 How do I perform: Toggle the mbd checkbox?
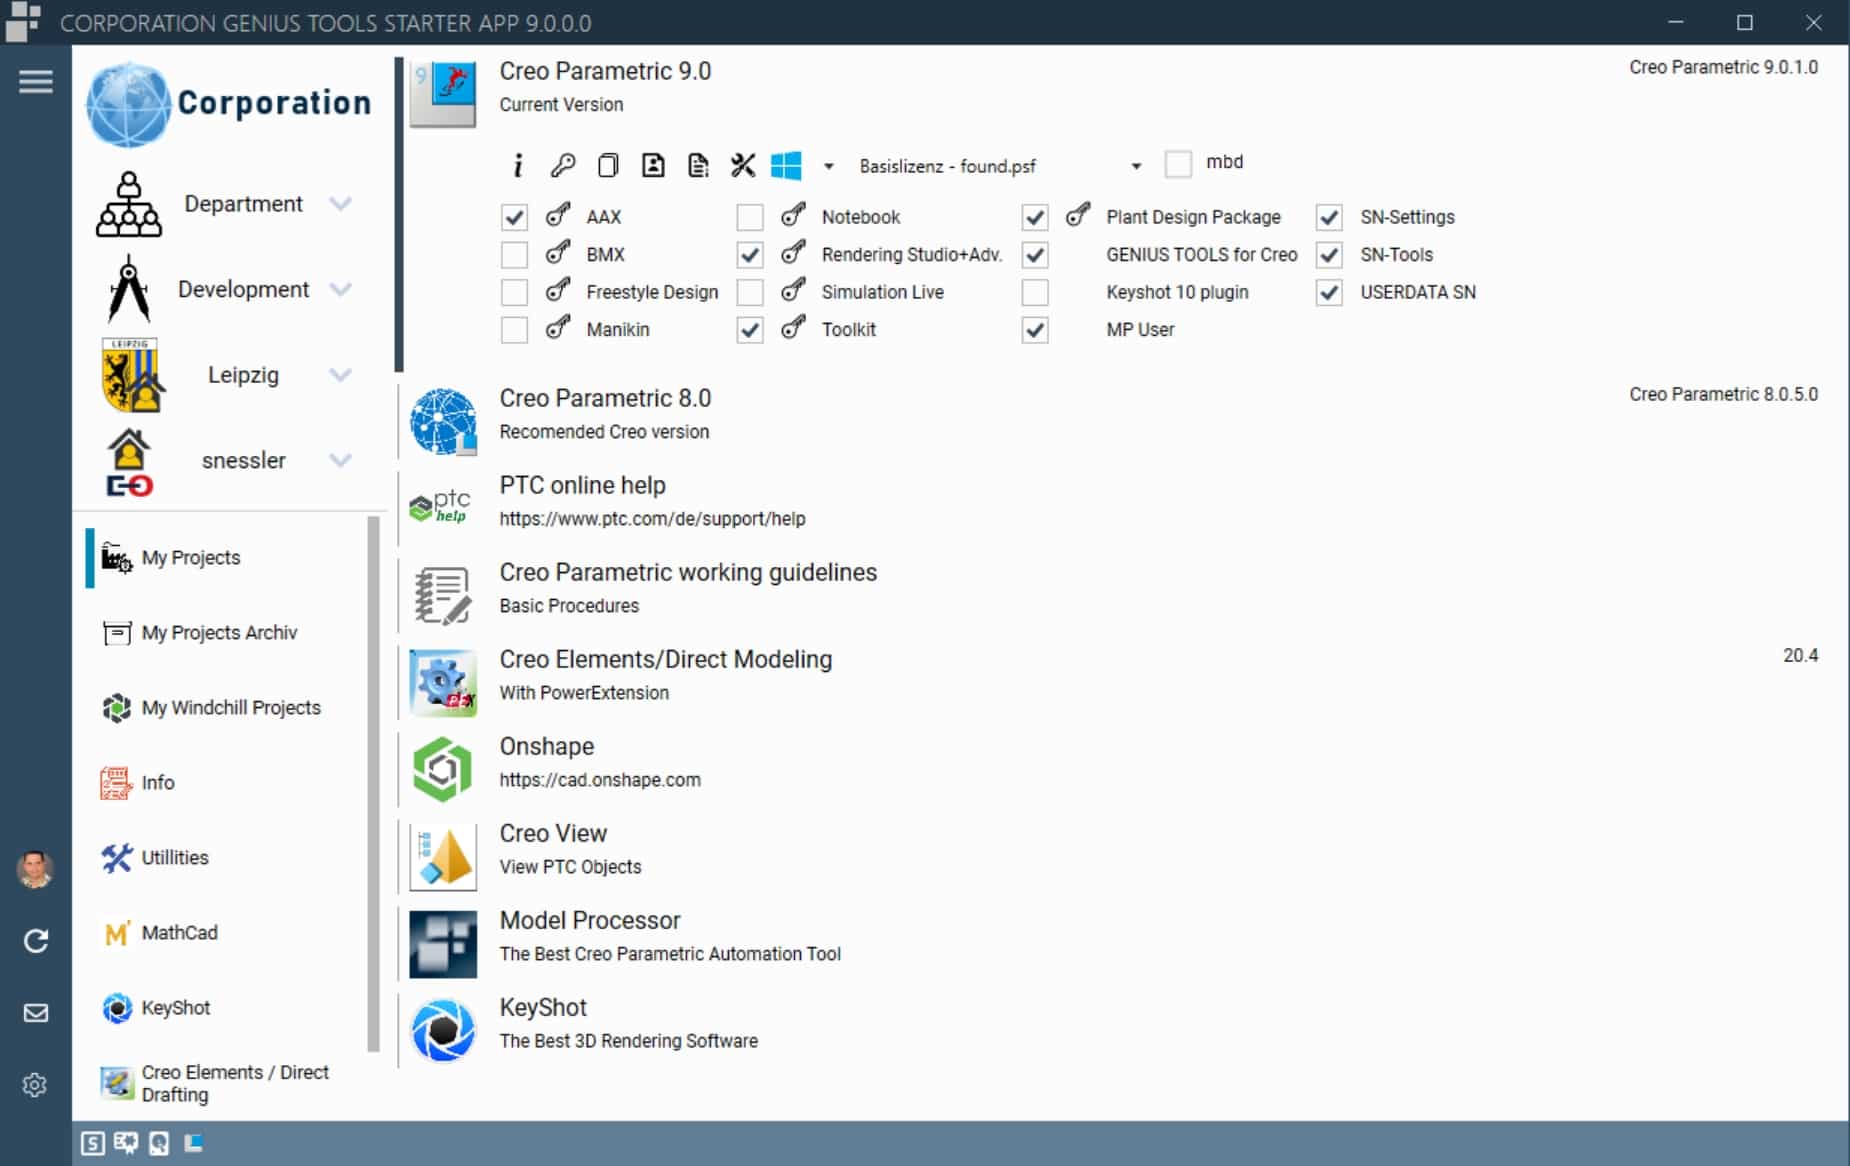pyautogui.click(x=1179, y=163)
